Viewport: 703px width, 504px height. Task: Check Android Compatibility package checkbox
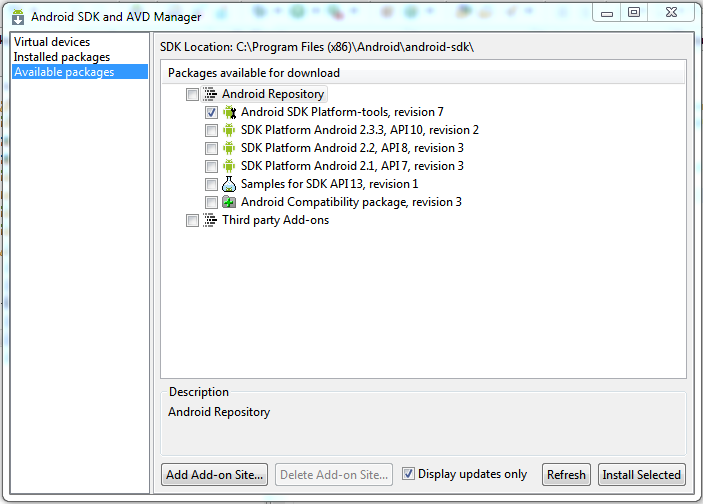pyautogui.click(x=211, y=202)
